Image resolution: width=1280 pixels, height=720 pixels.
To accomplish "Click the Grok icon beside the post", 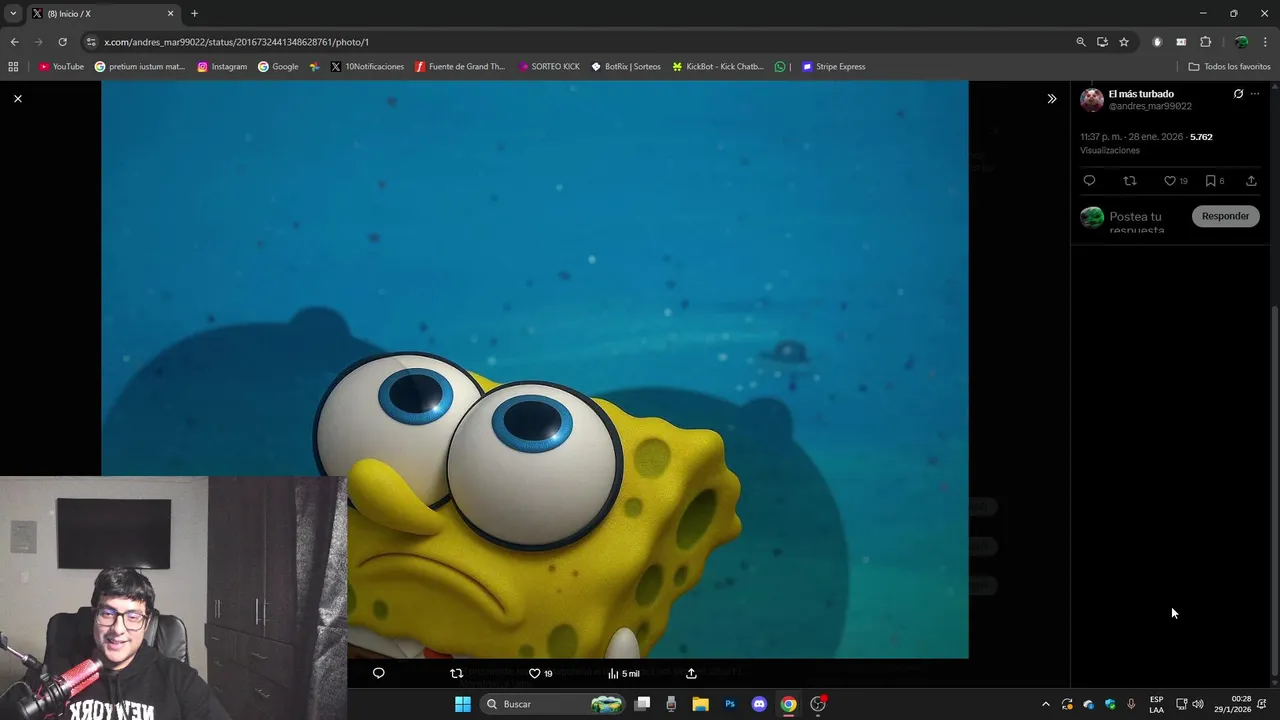I will [x=1238, y=94].
